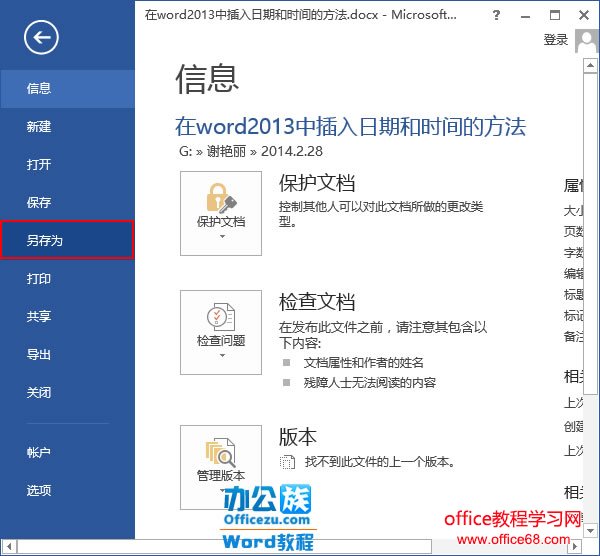The width and height of the screenshot is (600, 556).
Task: Select 新建 in the left sidebar
Action: point(67,127)
